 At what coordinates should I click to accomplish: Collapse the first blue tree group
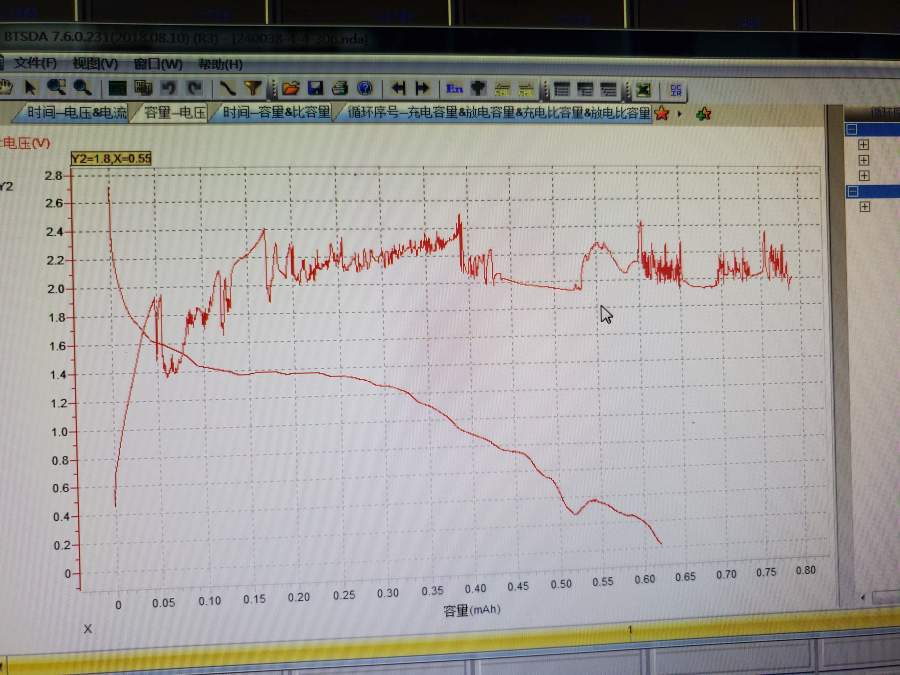coord(852,129)
